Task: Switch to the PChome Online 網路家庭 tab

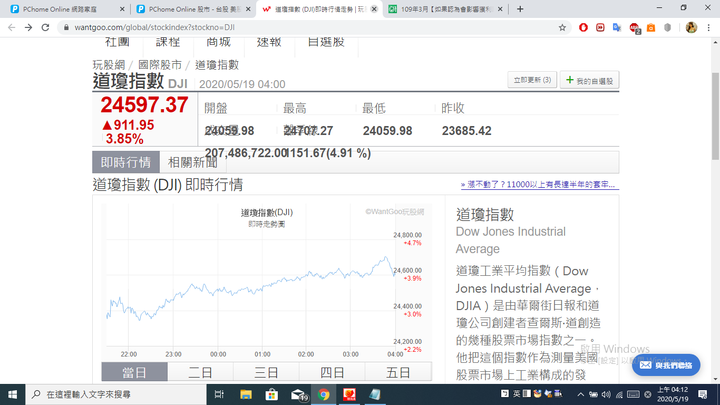Action: point(67,9)
